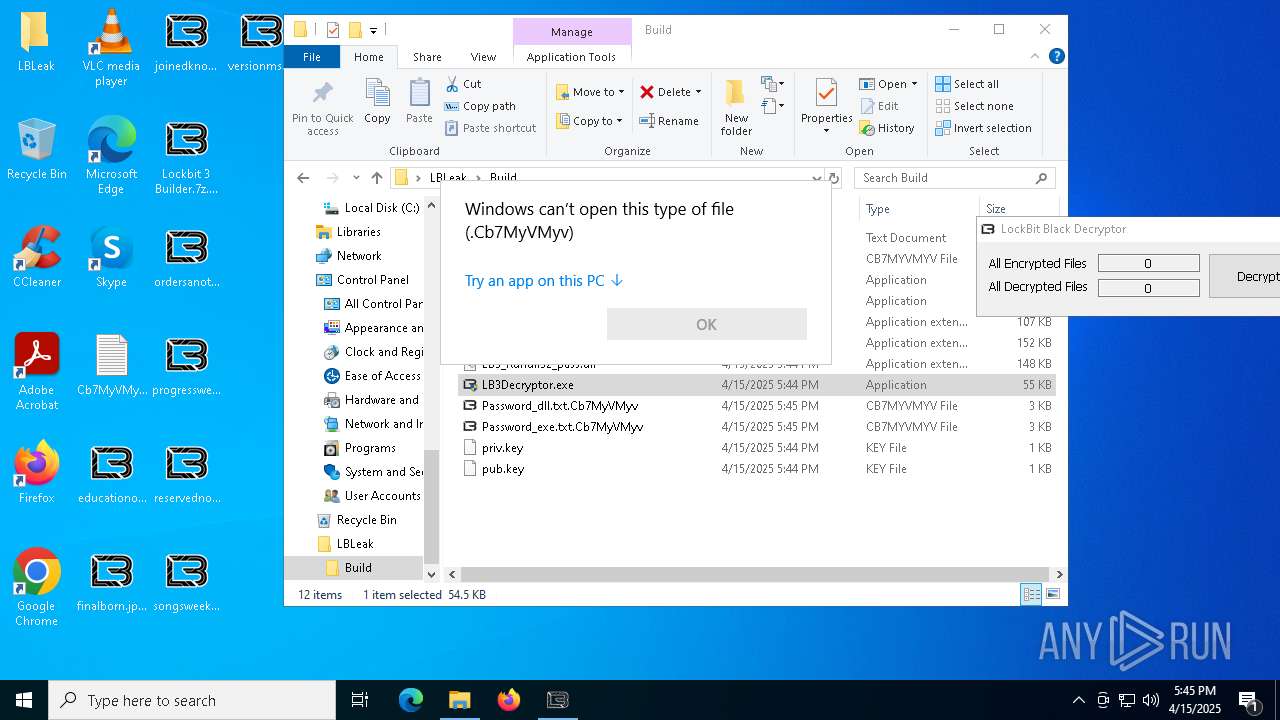Collapse the ribbon with the chevron
The image size is (1280, 720).
(x=1035, y=57)
